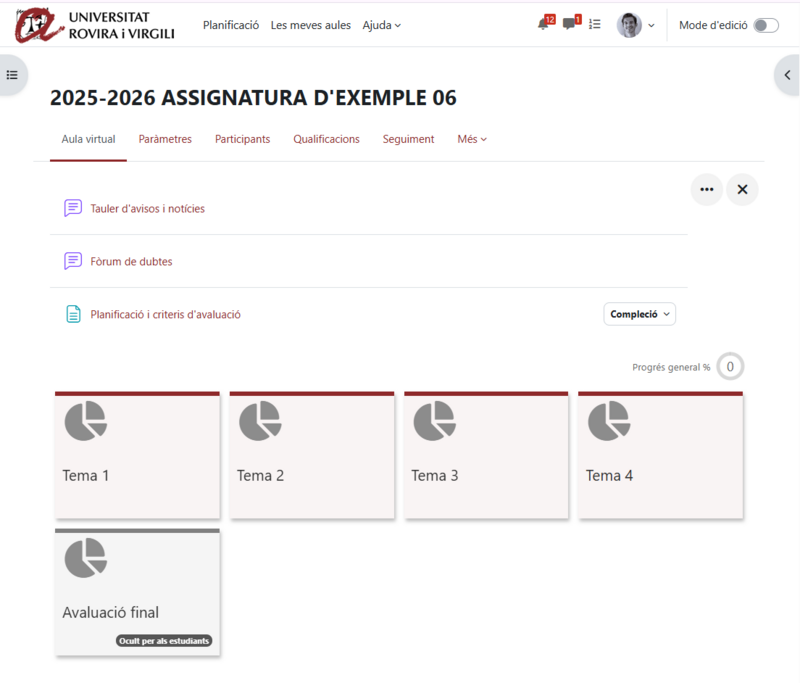Open the Ajuda dropdown menu
The image size is (800, 683).
[381, 25]
